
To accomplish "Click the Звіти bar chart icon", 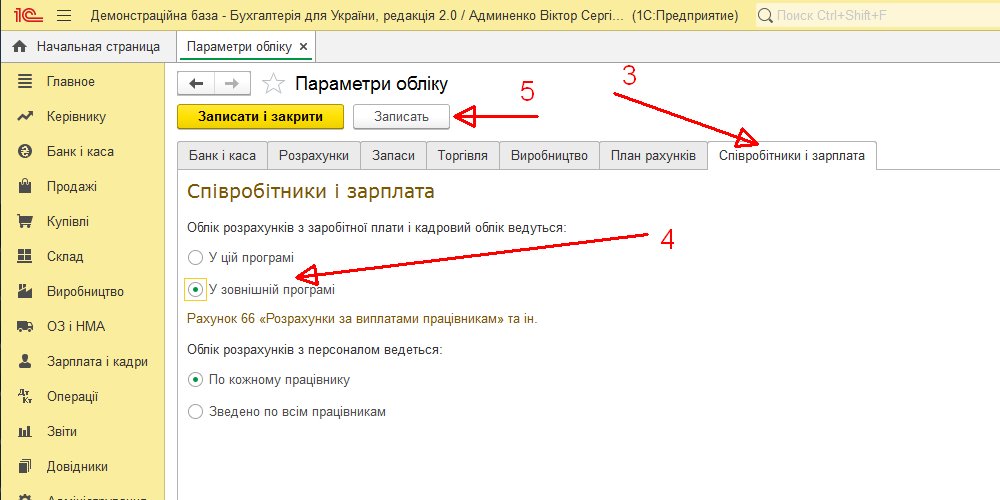I will click(25, 432).
